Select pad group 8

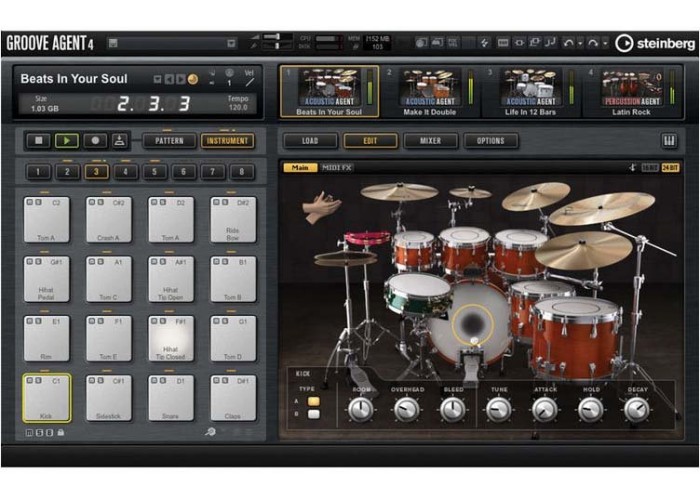[242, 172]
